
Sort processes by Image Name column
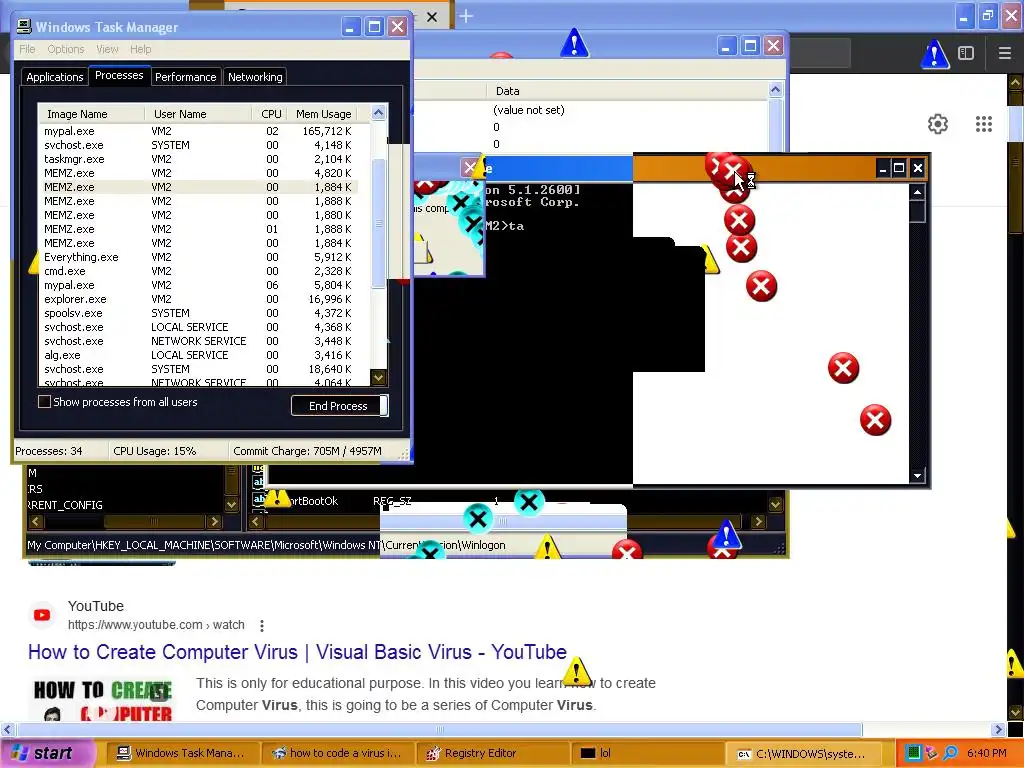91,114
